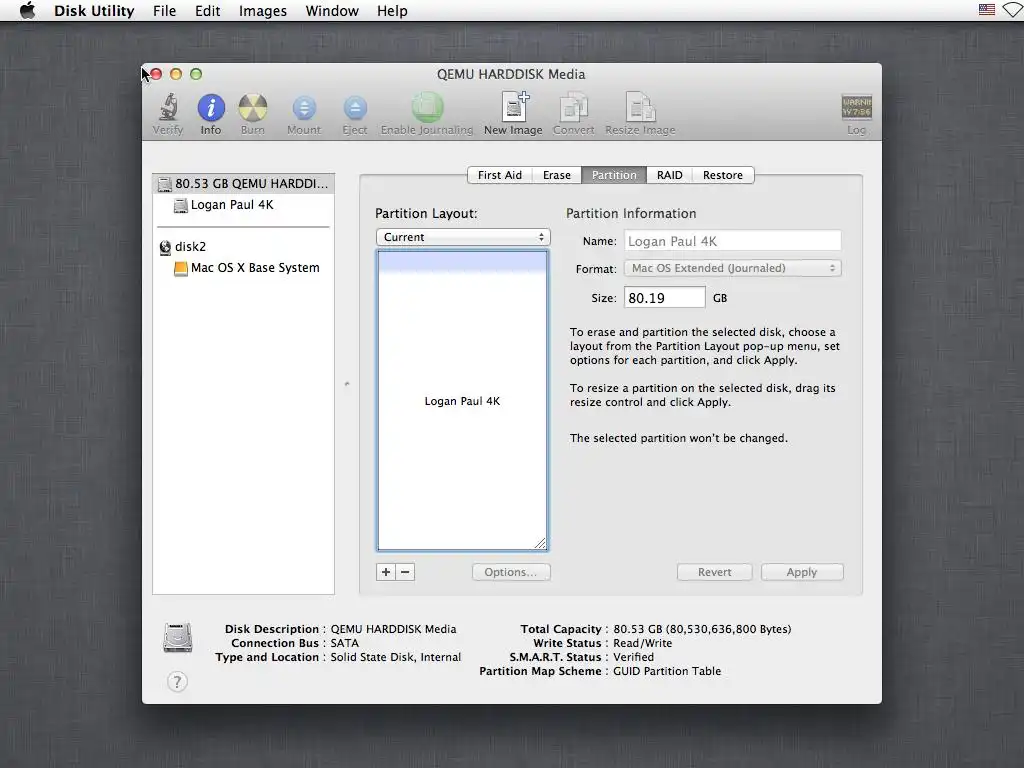Select the Partition tab
1024x768 pixels.
pyautogui.click(x=614, y=175)
